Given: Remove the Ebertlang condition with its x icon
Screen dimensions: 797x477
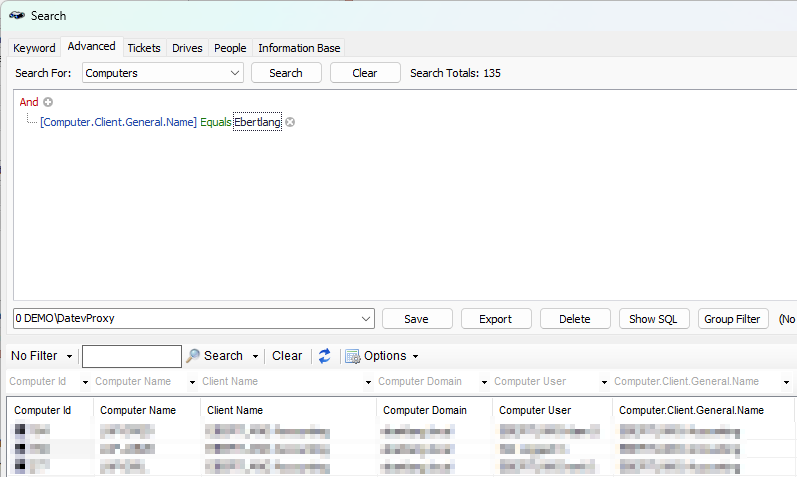Looking at the screenshot, I should click(290, 122).
